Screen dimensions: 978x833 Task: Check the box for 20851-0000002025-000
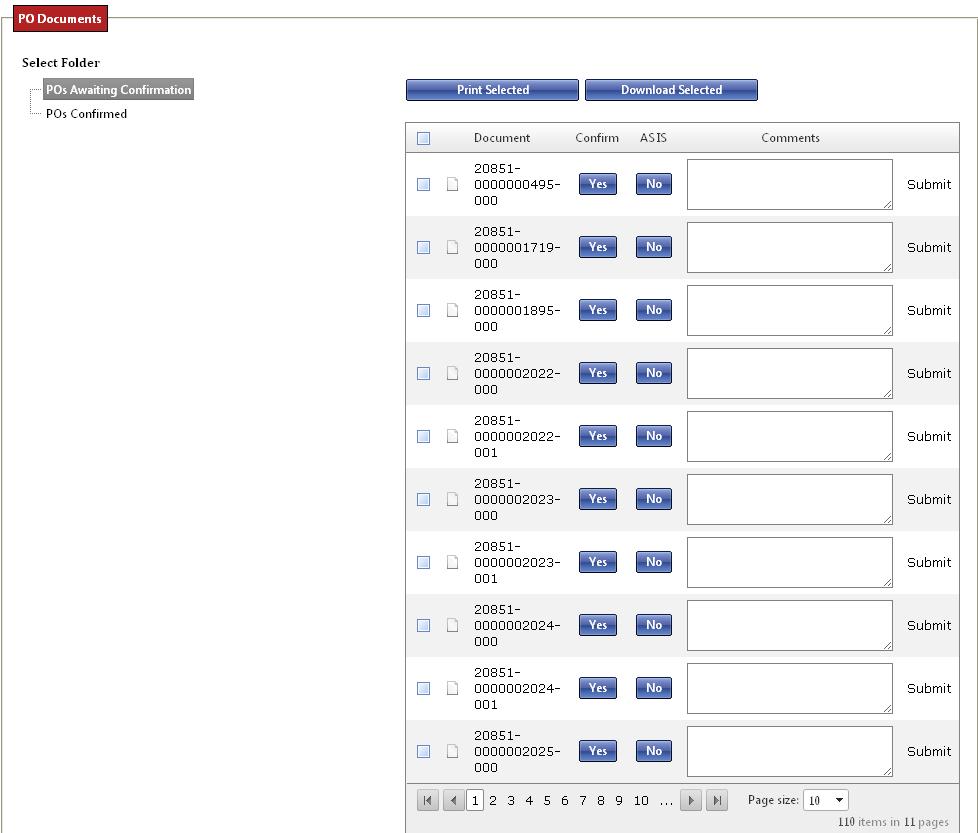point(424,751)
